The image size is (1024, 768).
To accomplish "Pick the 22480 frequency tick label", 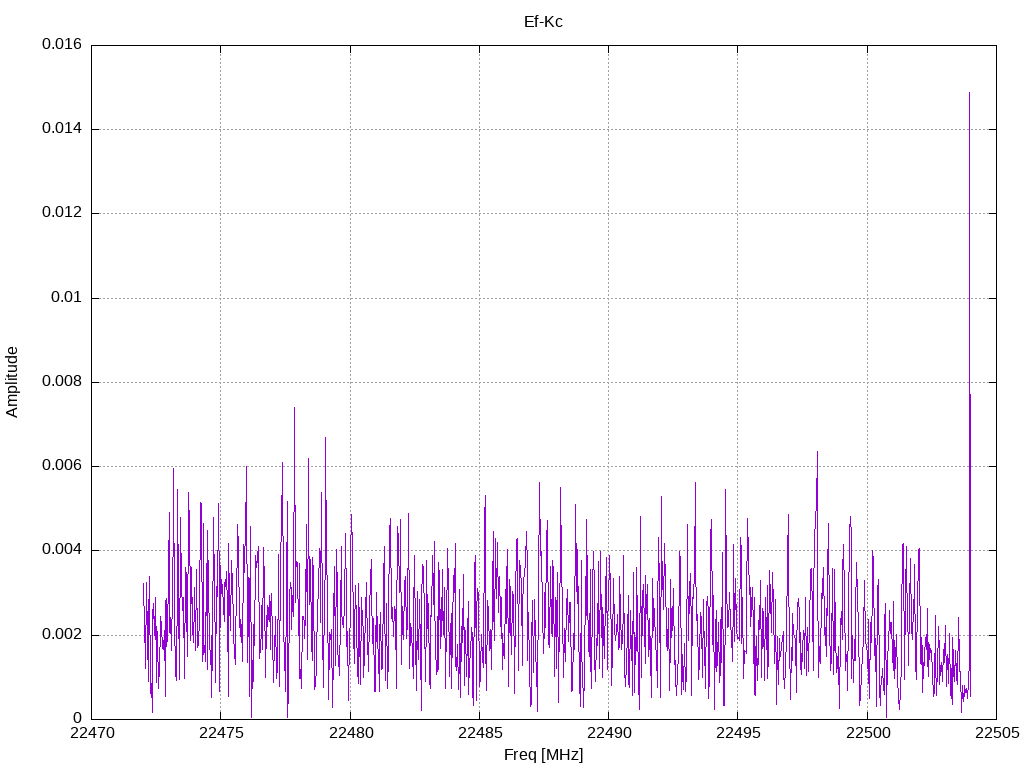I will tap(350, 733).
